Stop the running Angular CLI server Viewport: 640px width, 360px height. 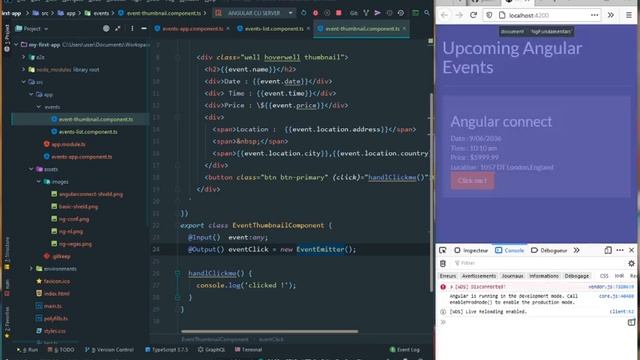click(x=338, y=13)
